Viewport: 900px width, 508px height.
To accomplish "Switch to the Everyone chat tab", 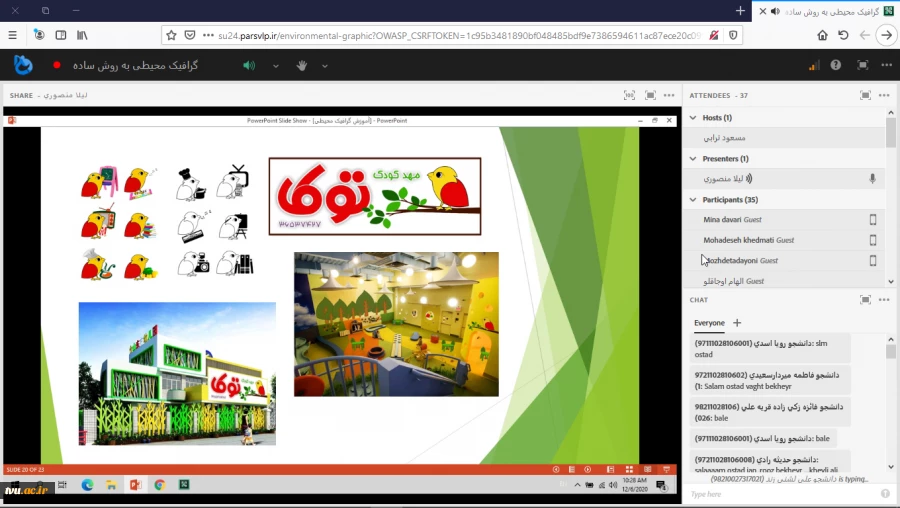I will (x=709, y=323).
